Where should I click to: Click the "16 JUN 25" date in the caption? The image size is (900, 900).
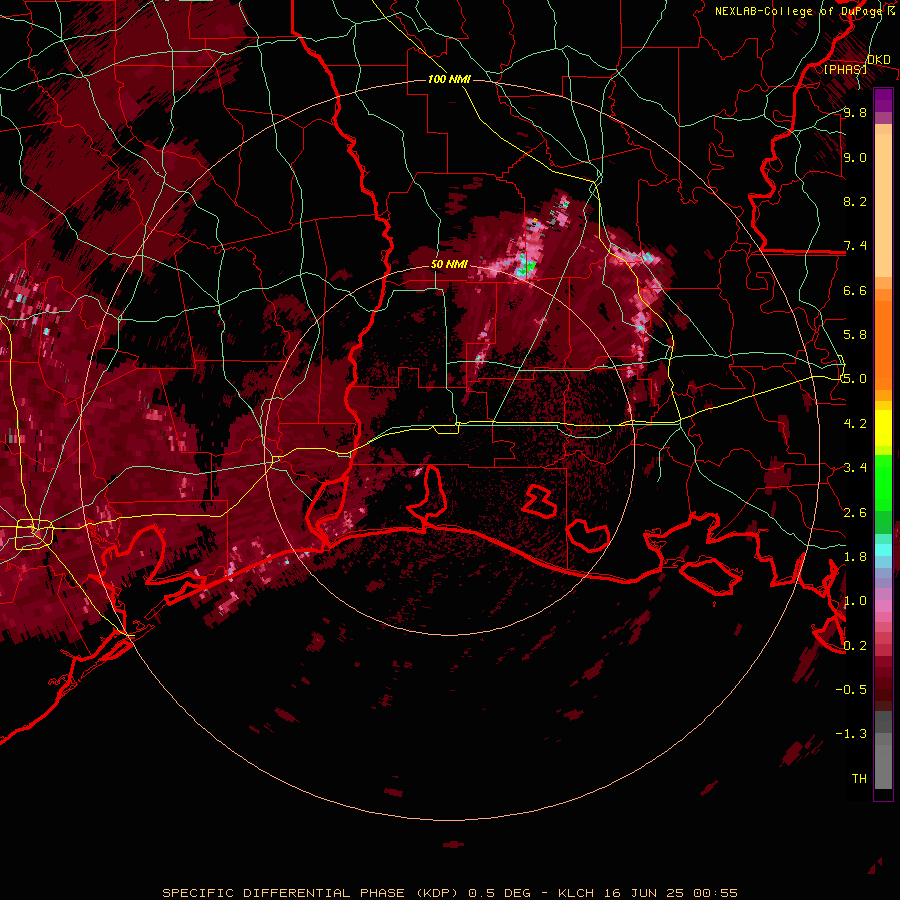644,893
